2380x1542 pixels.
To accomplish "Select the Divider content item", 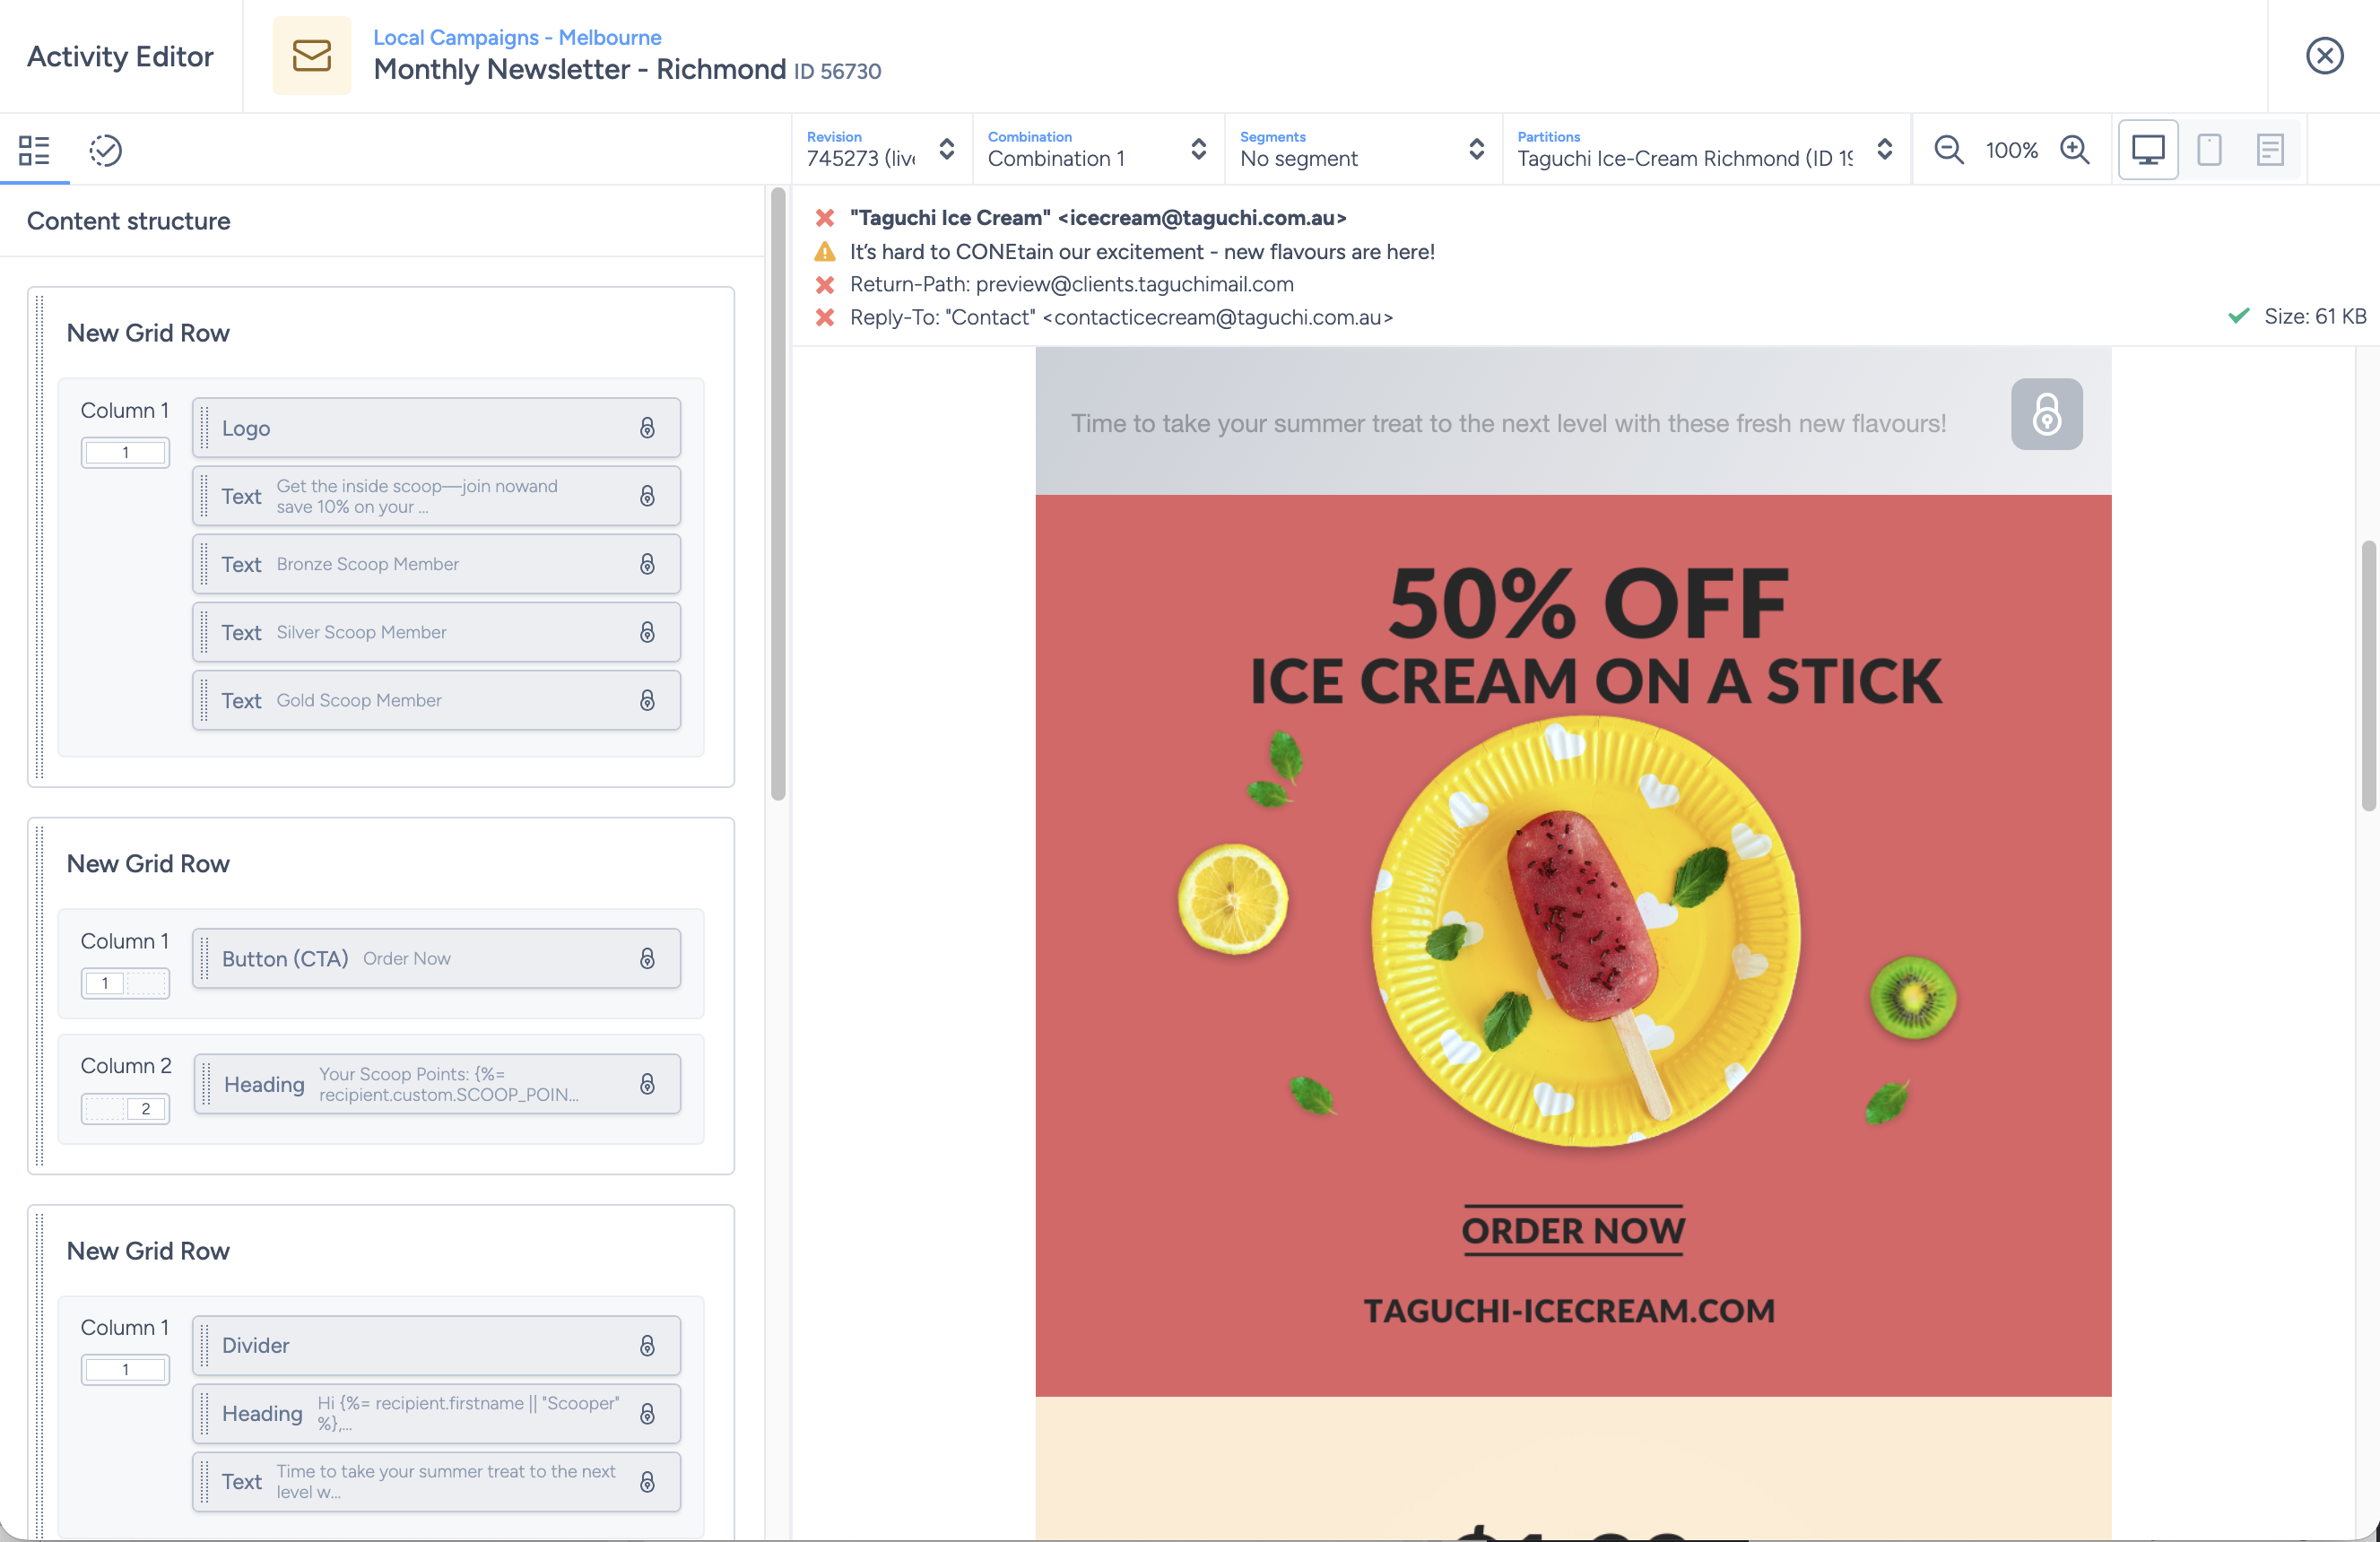I will 436,1345.
